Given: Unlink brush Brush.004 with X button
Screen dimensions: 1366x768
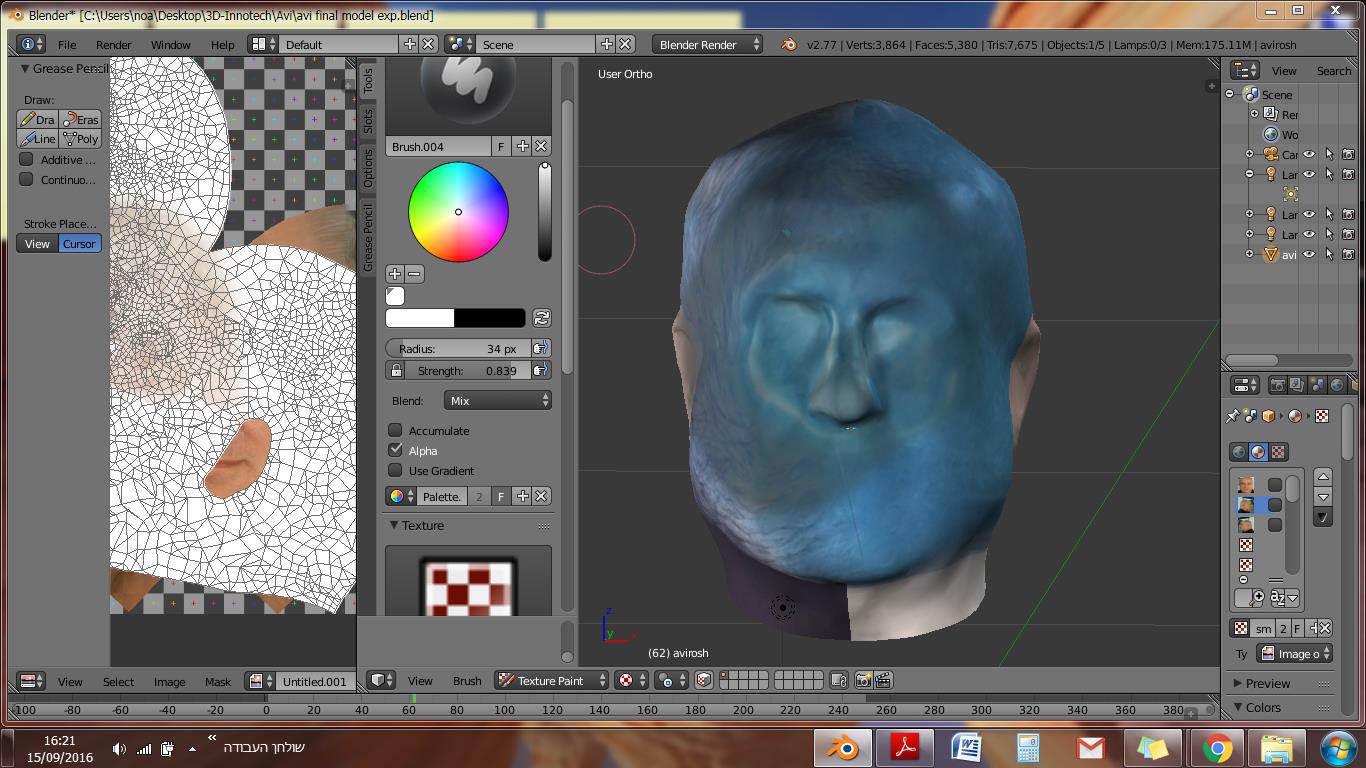Looking at the screenshot, I should coord(541,146).
